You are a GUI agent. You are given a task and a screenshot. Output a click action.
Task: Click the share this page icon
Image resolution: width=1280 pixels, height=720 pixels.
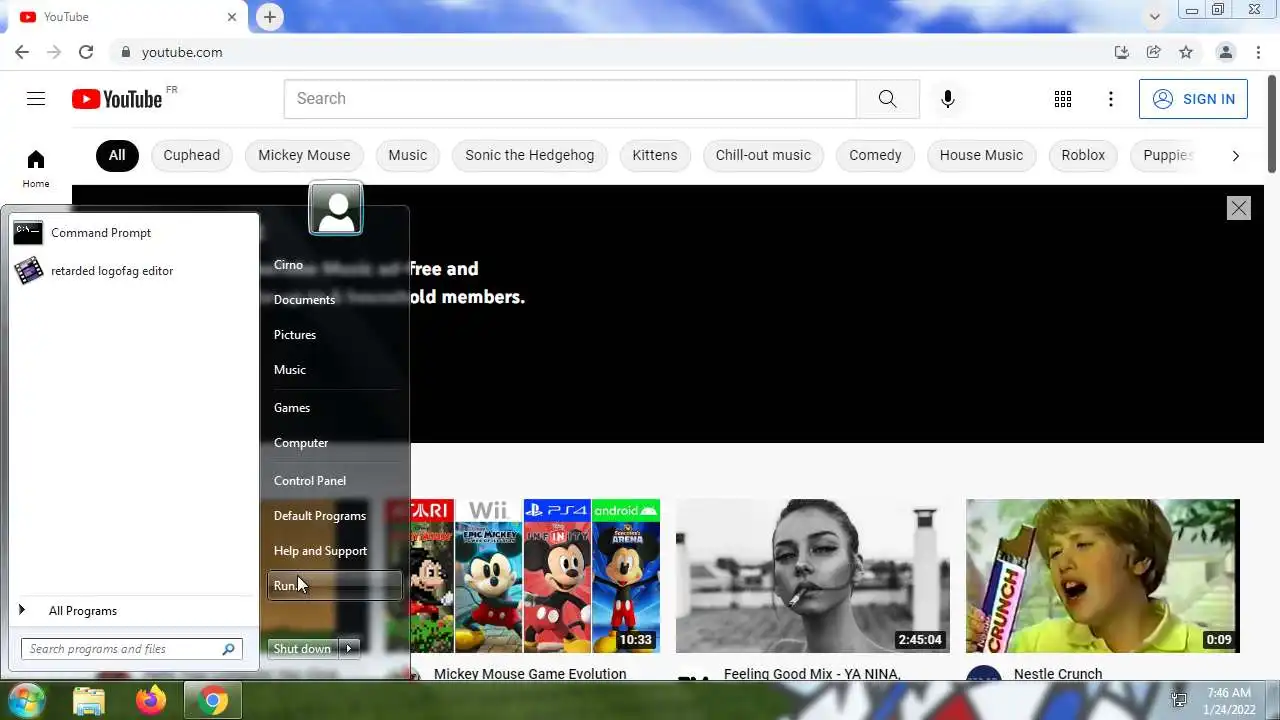(1154, 52)
